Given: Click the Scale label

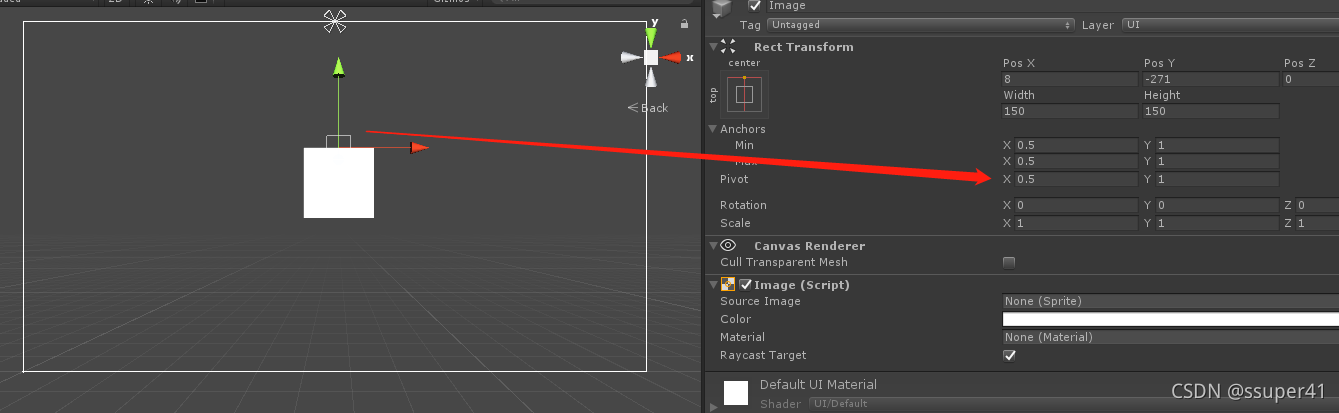Looking at the screenshot, I should click(x=735, y=223).
